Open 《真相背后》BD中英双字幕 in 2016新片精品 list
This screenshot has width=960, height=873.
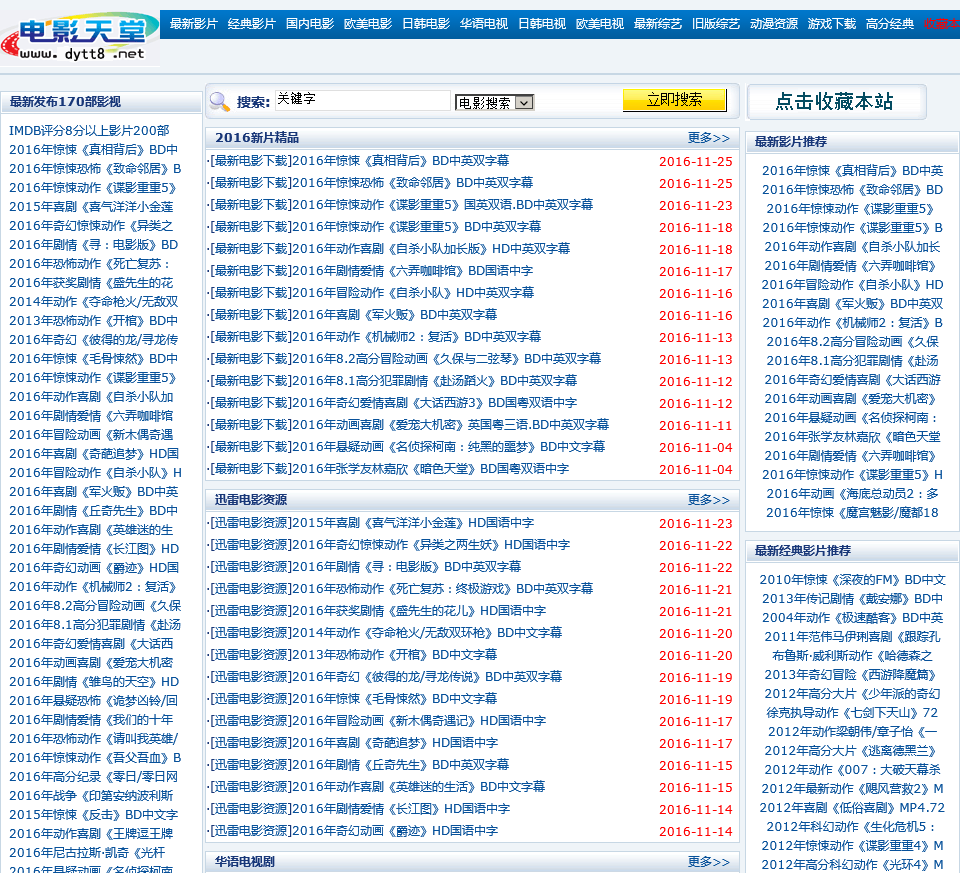click(x=400, y=161)
